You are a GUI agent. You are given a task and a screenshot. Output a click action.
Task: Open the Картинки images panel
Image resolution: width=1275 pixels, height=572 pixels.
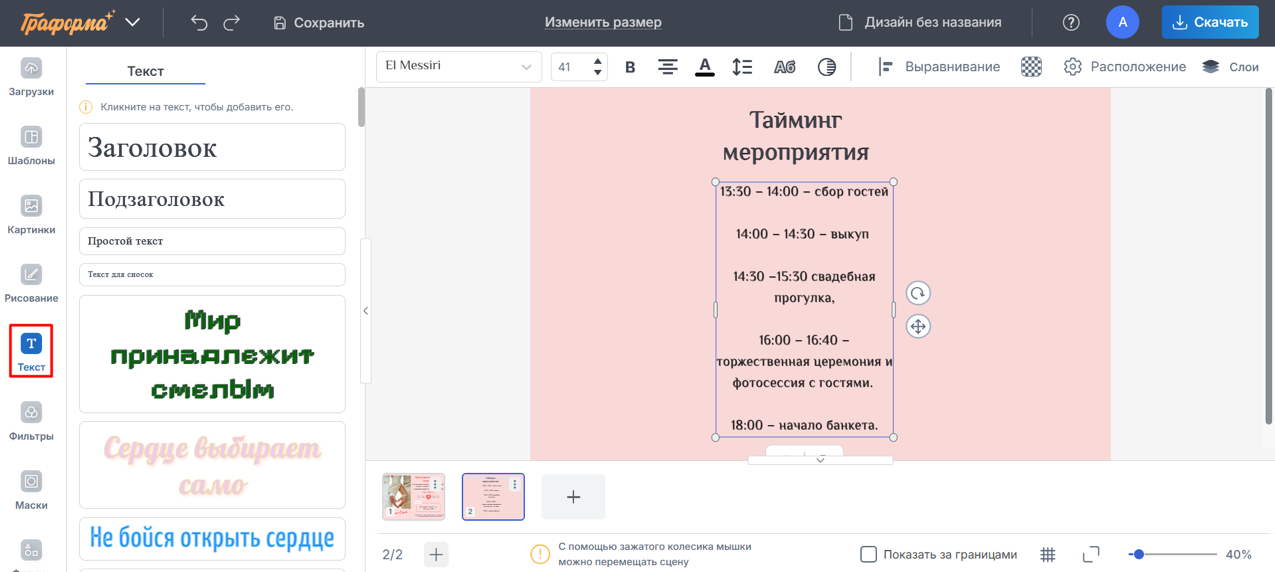point(31,215)
